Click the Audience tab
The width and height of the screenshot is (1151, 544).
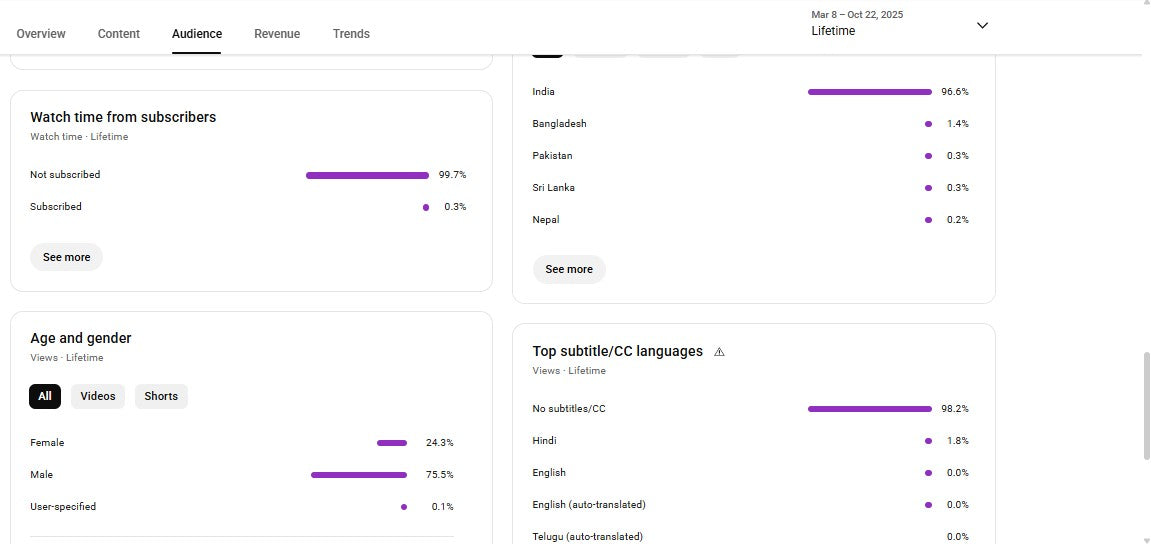pyautogui.click(x=197, y=34)
